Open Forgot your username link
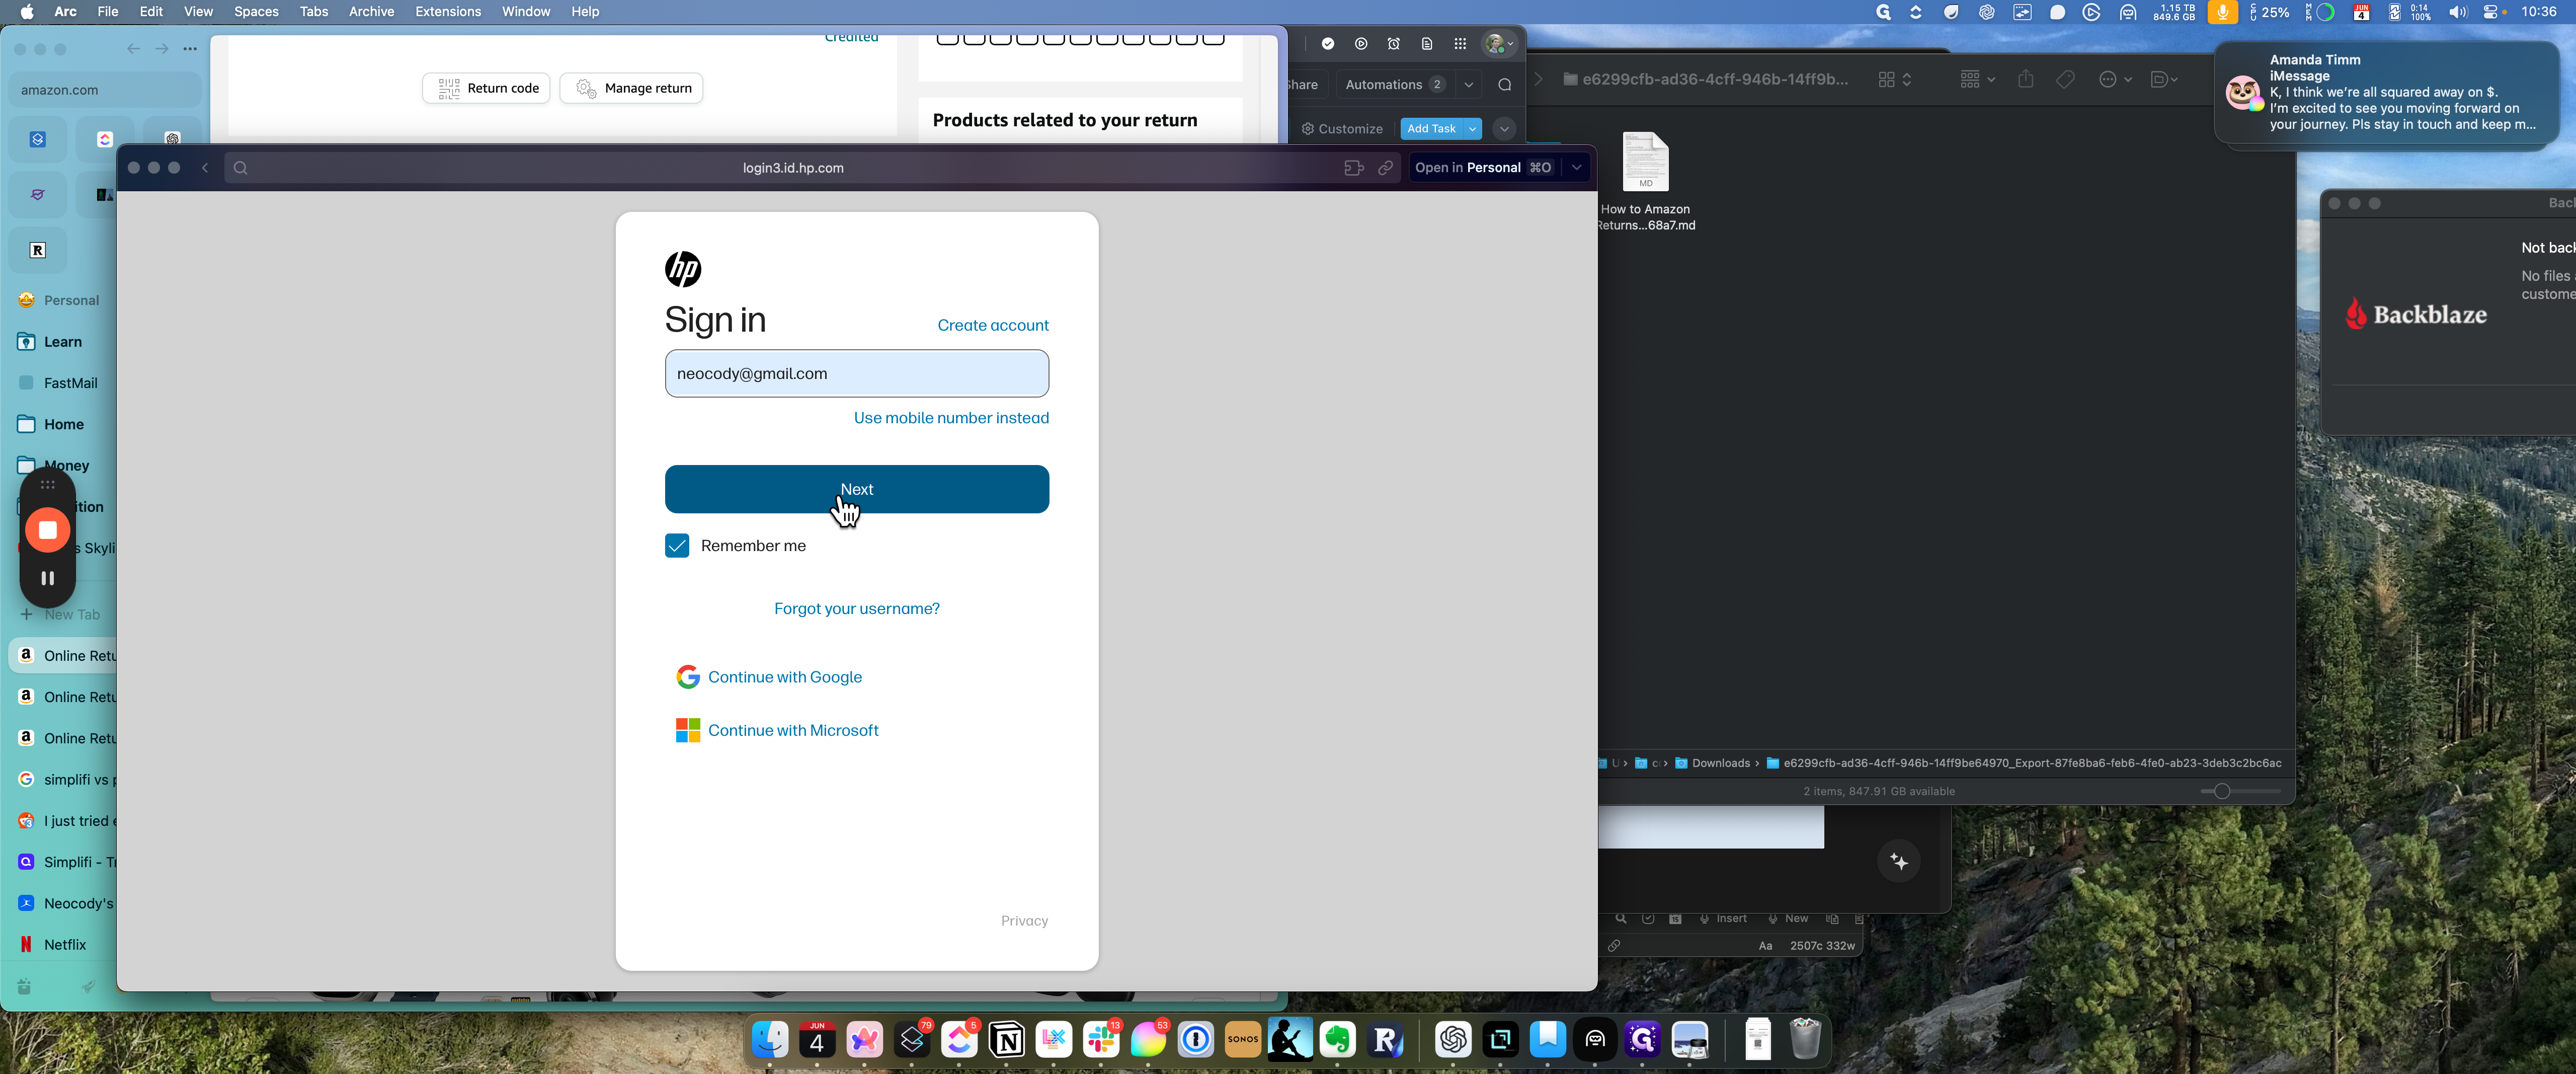 (x=857, y=608)
